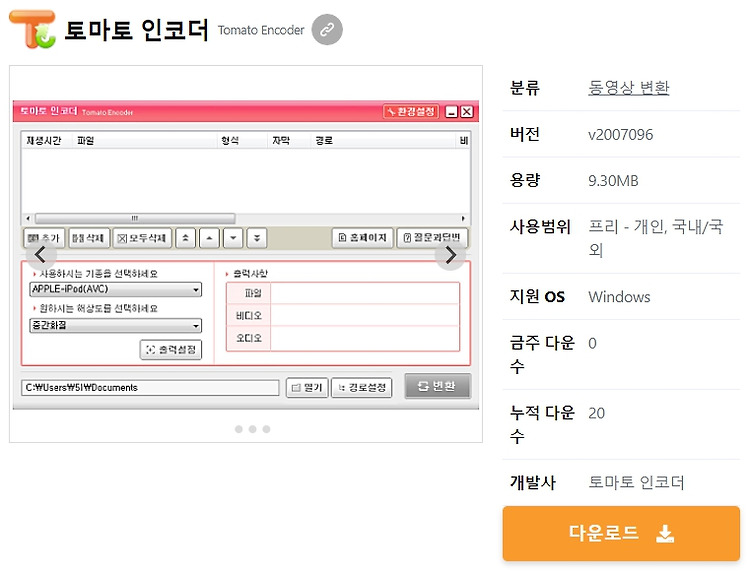Click the 오디오 output info row
Screen dimensions: 750x573
click(342, 338)
